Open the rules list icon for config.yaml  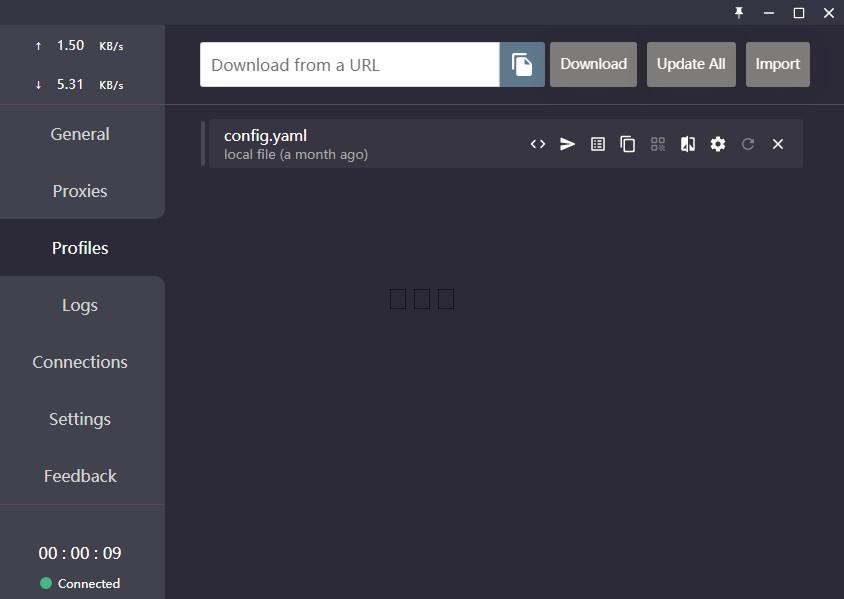click(x=597, y=144)
